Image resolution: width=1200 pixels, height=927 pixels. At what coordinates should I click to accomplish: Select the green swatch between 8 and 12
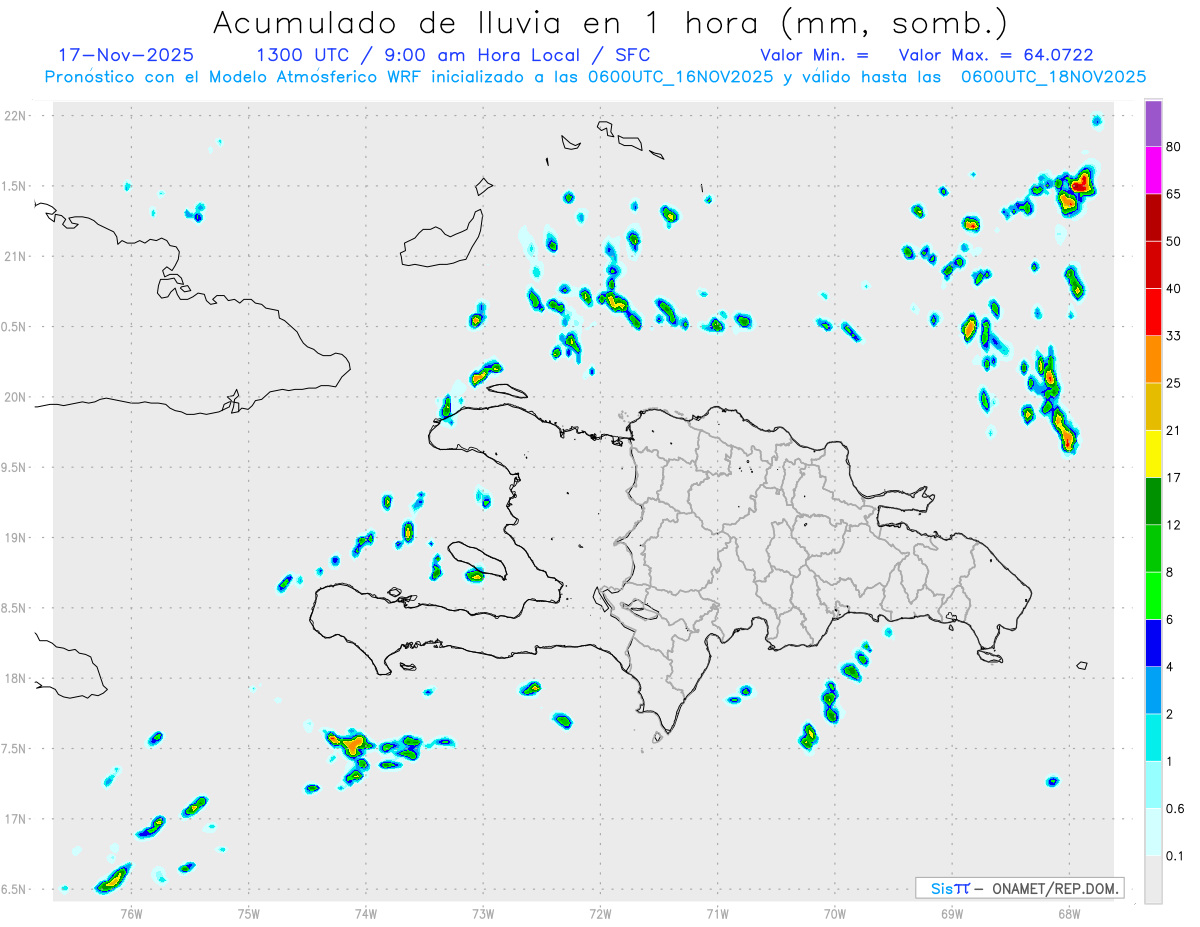[x=1153, y=548]
